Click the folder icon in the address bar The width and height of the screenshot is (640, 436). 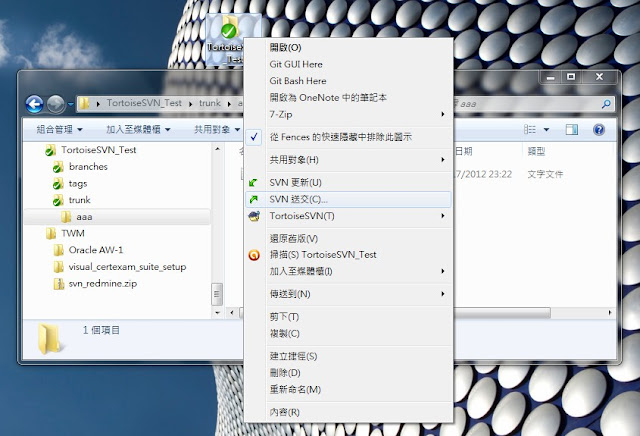click(84, 103)
